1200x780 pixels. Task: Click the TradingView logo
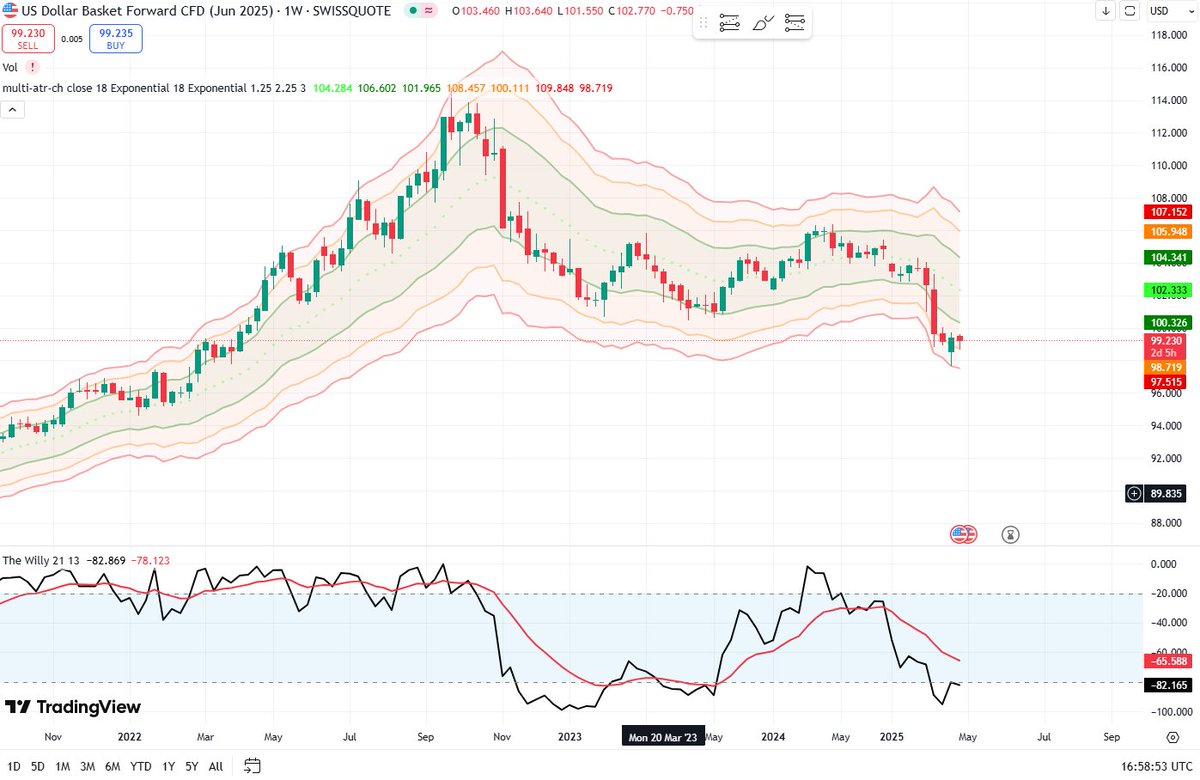point(73,707)
